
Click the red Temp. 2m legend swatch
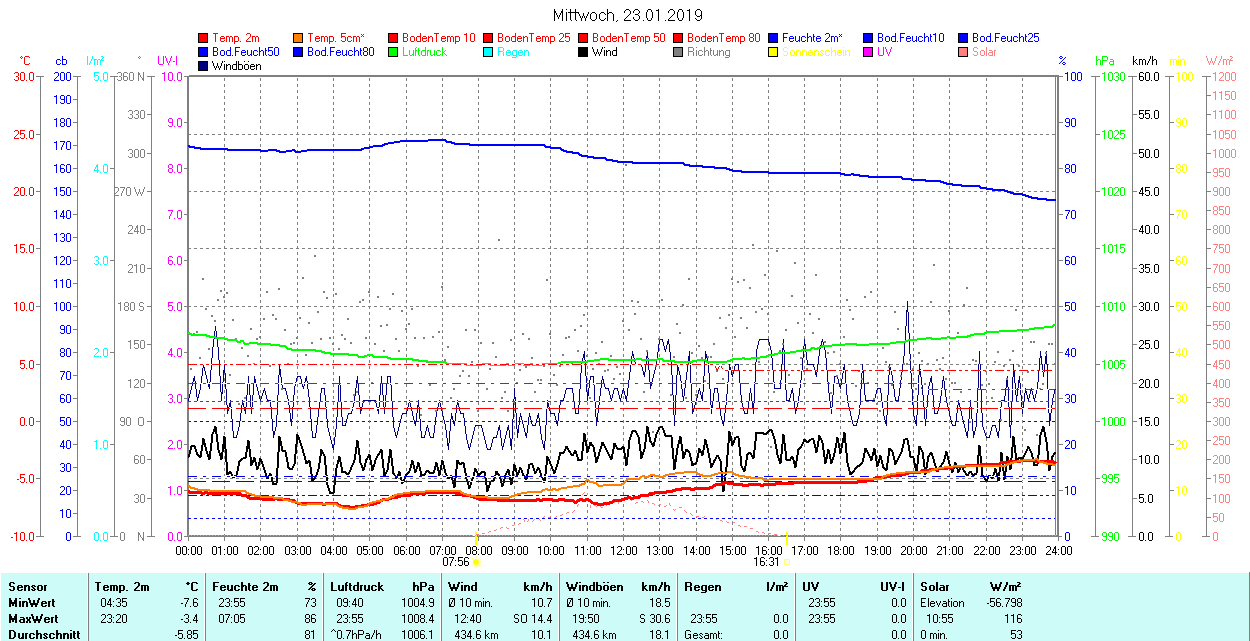tap(203, 38)
